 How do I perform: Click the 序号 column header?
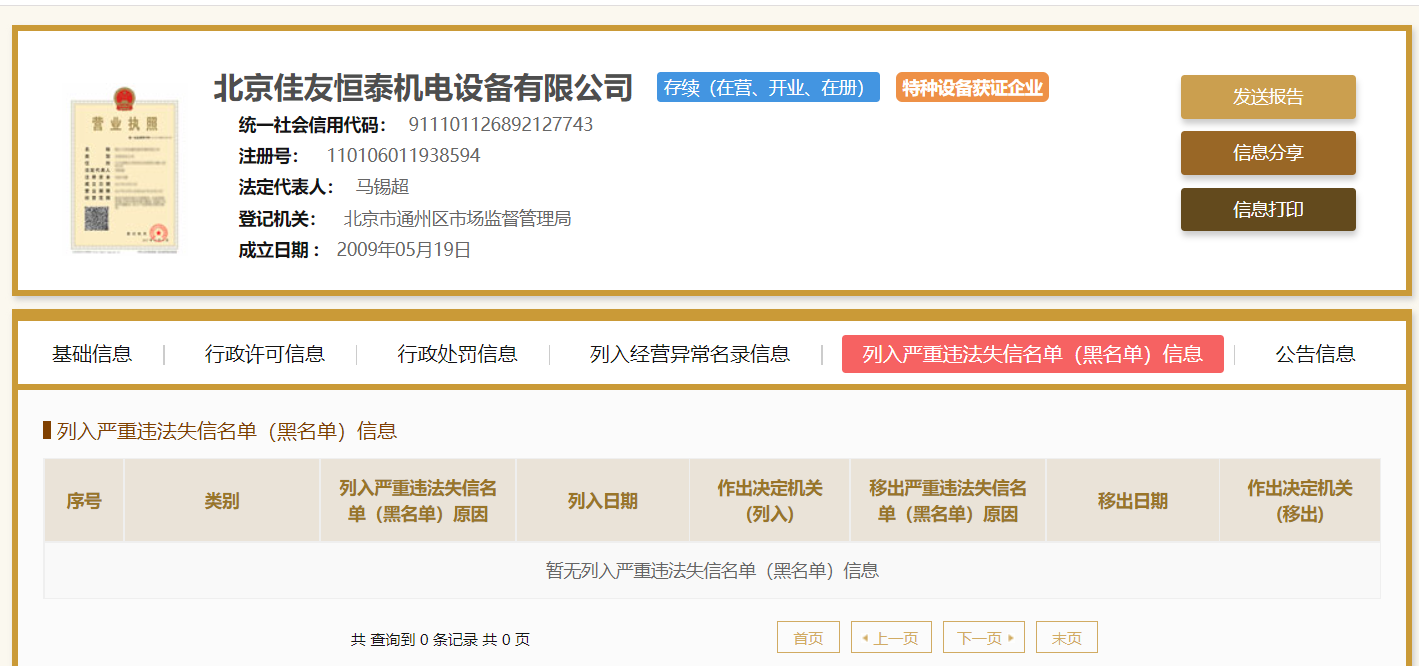84,501
